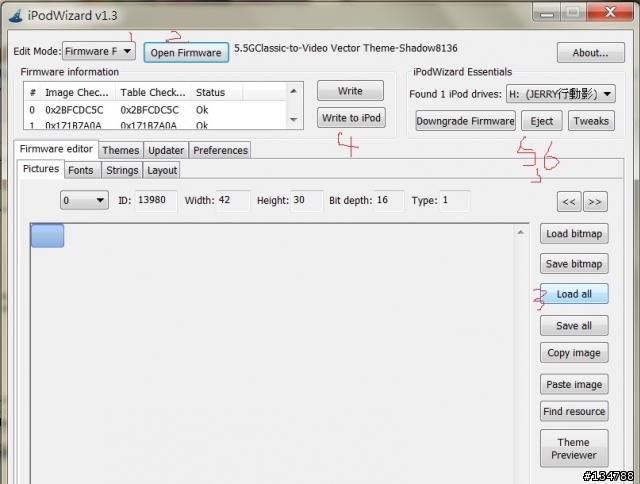Click the ID field showing 13980
The height and width of the screenshot is (484, 640).
click(x=156, y=200)
